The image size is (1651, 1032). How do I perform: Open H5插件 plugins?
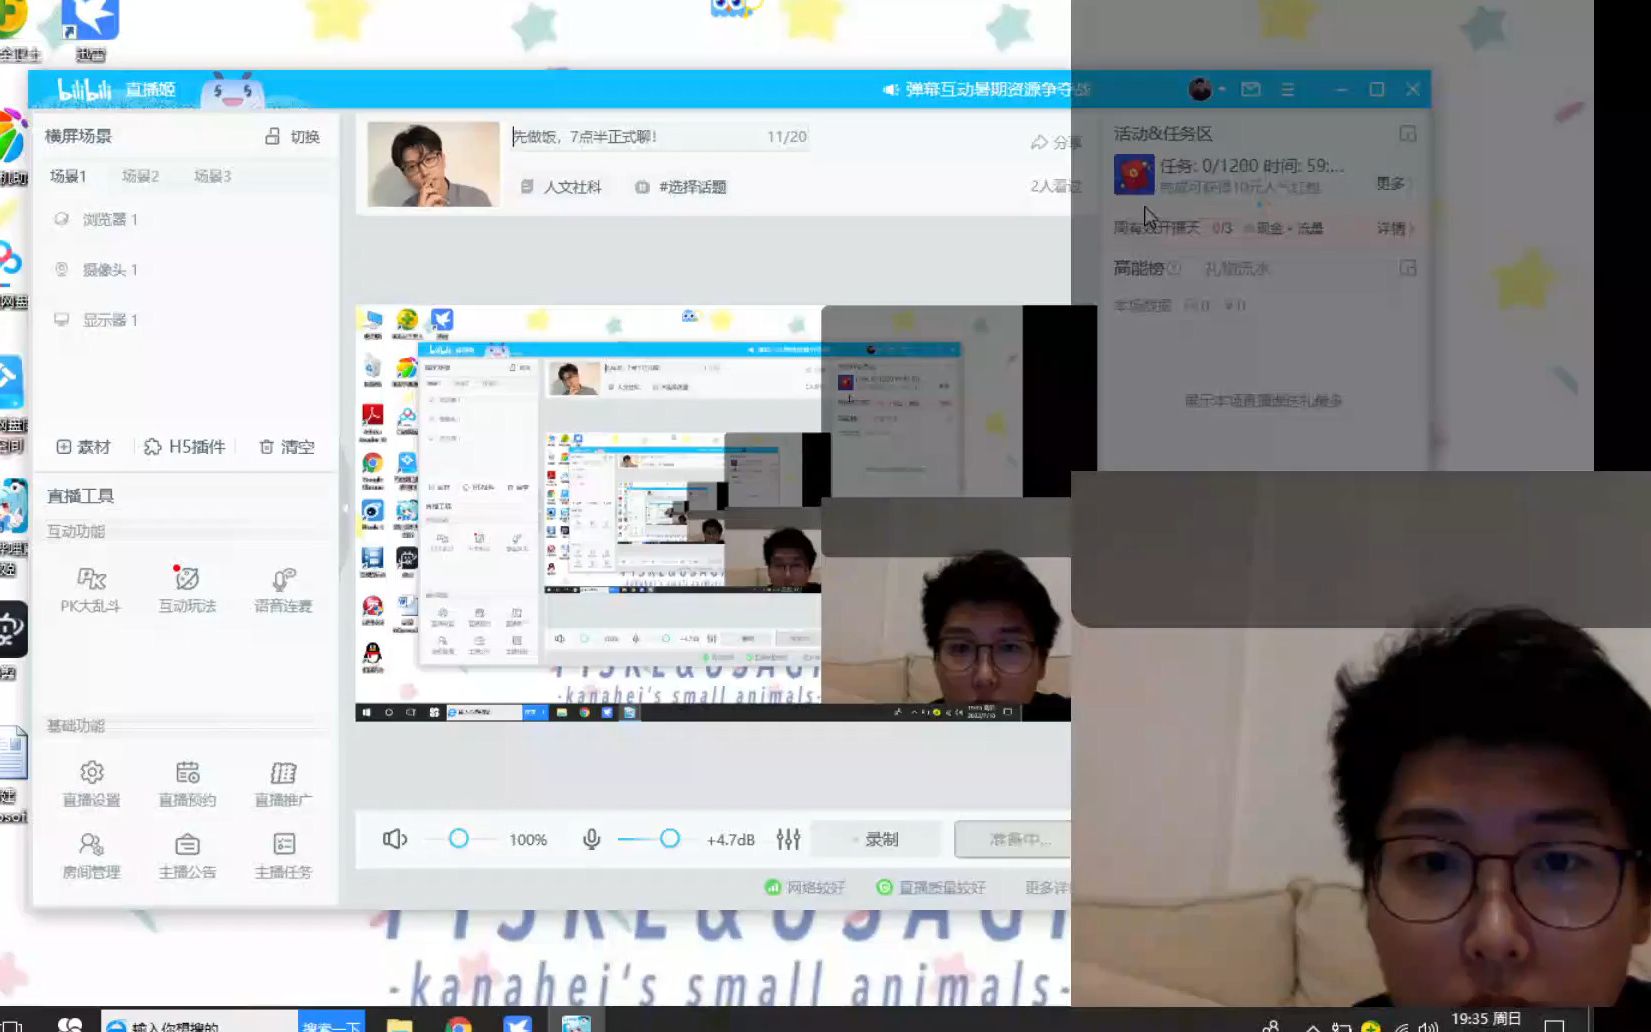tap(185, 447)
